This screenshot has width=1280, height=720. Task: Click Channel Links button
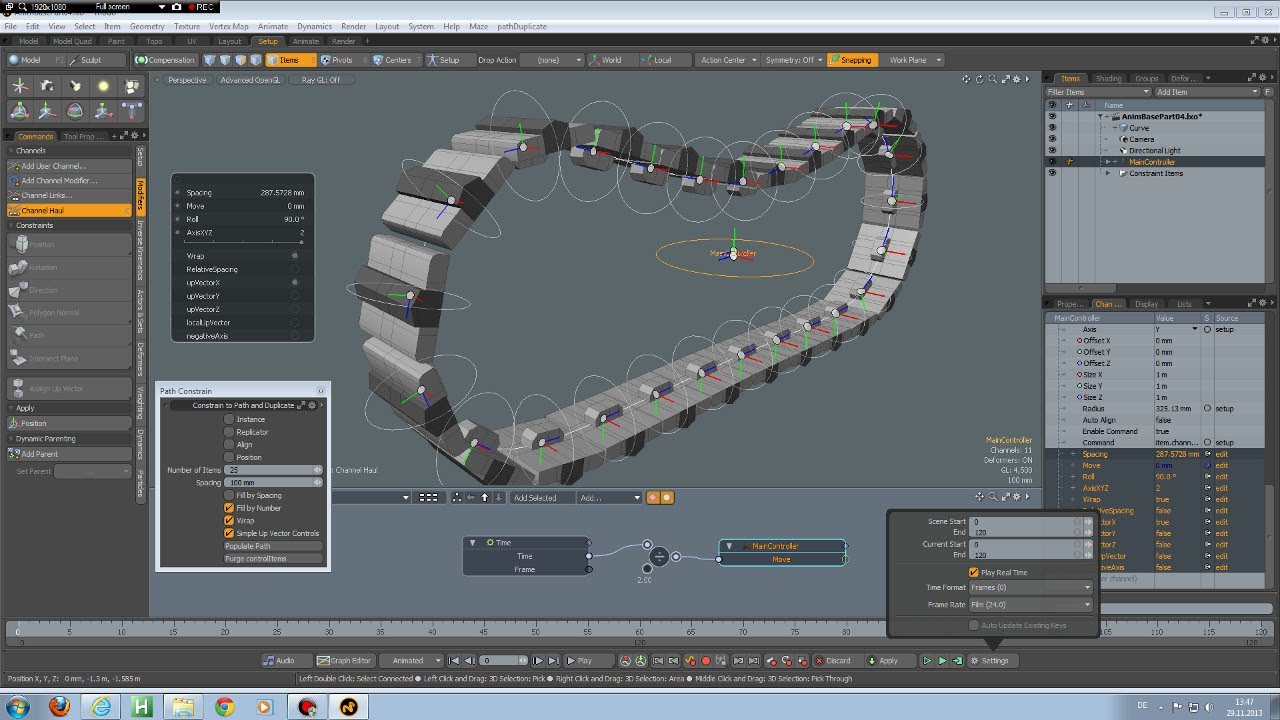pos(69,196)
